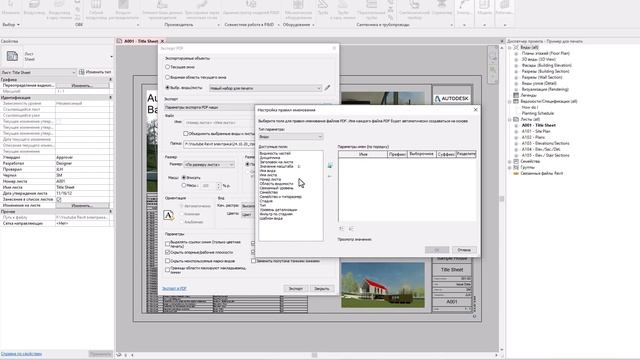
Task: Select Planting Schedule in Project Browser
Action: coord(538,113)
